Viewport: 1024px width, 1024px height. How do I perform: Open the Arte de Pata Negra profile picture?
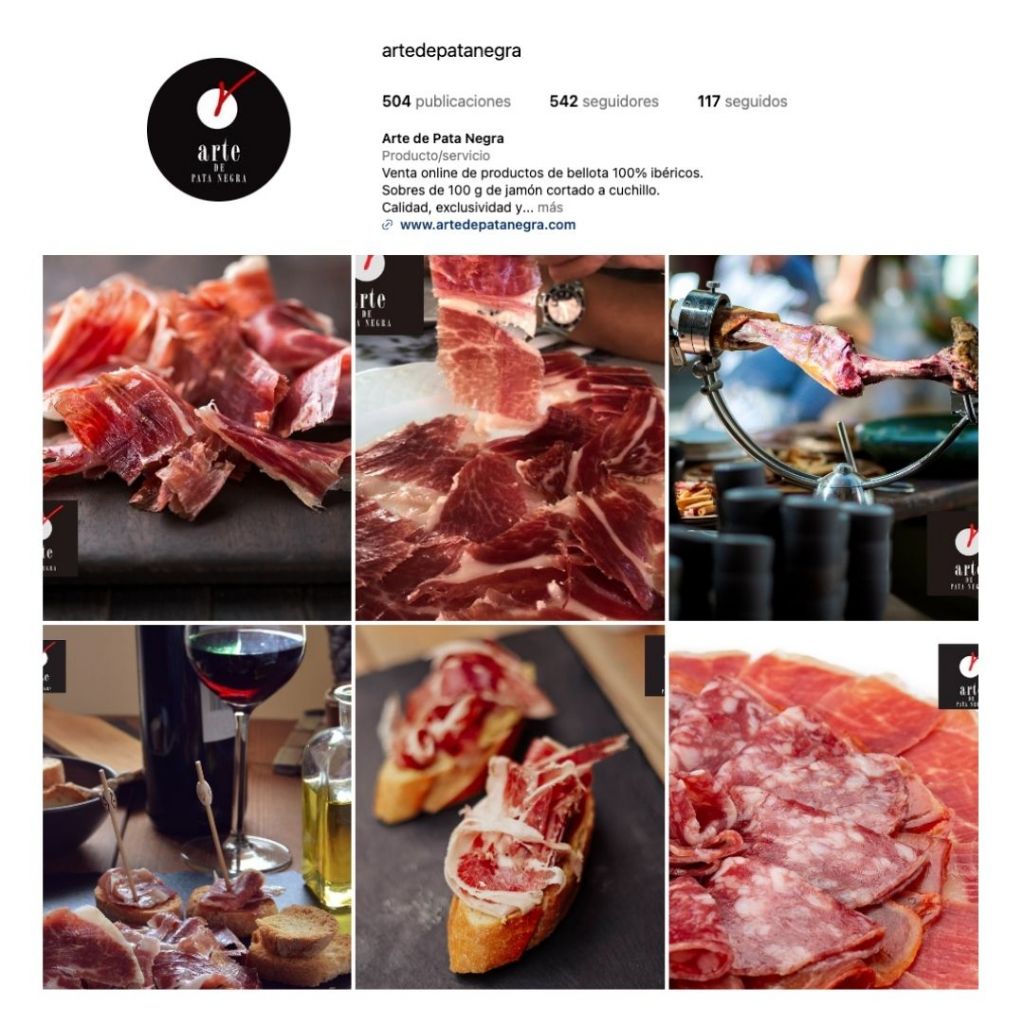[x=218, y=129]
